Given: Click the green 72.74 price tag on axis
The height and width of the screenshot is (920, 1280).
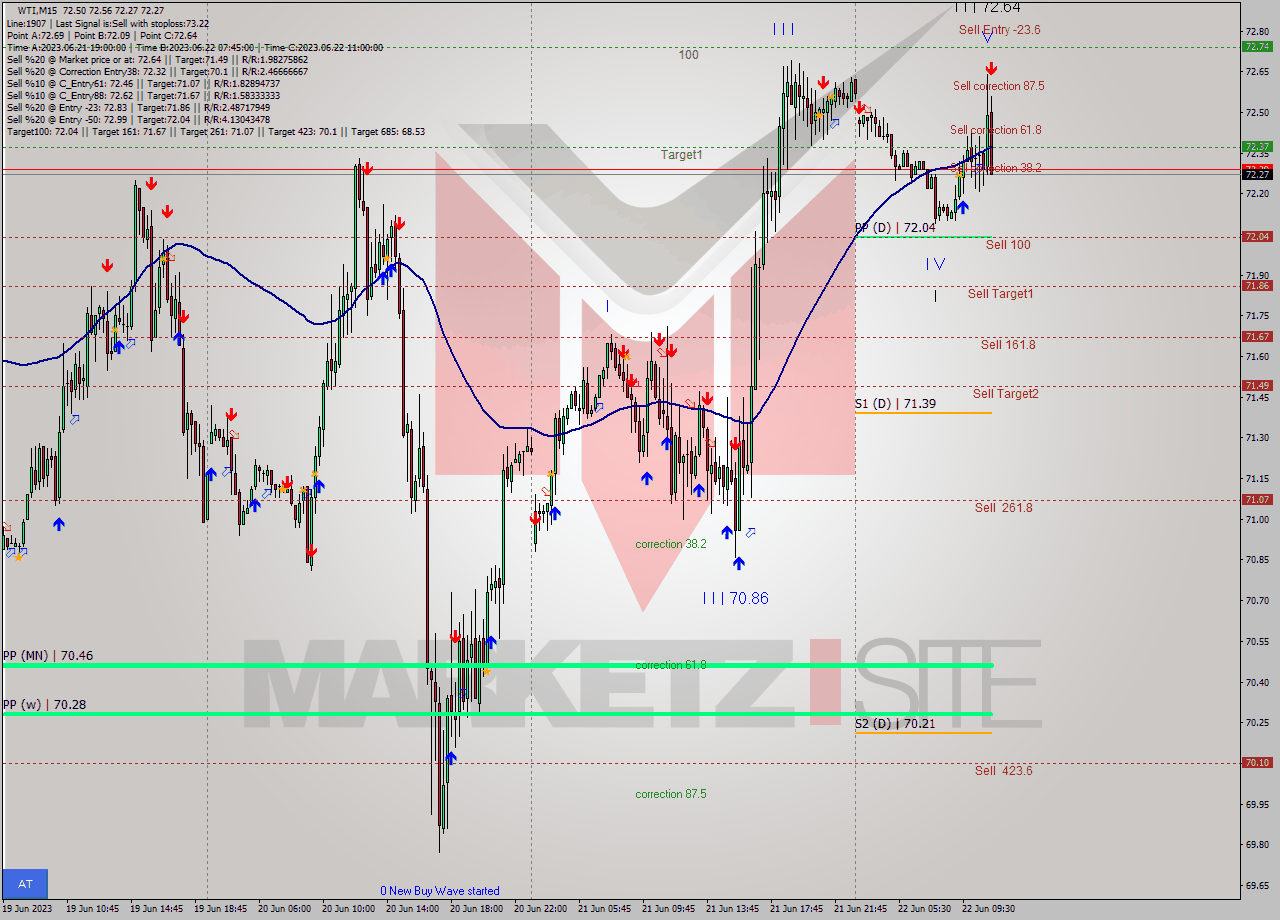Looking at the screenshot, I should coord(1257,46).
